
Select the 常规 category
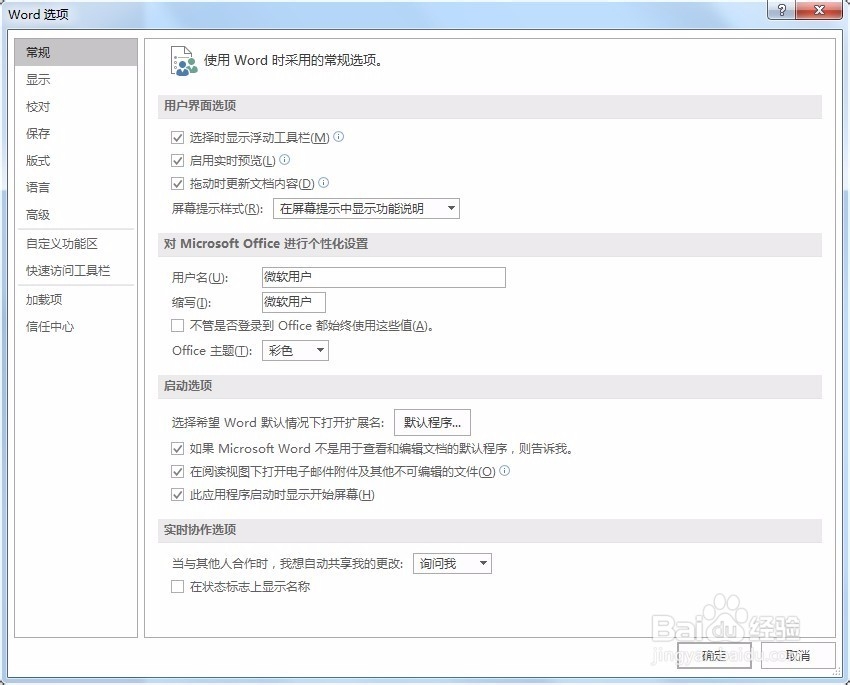(76, 53)
